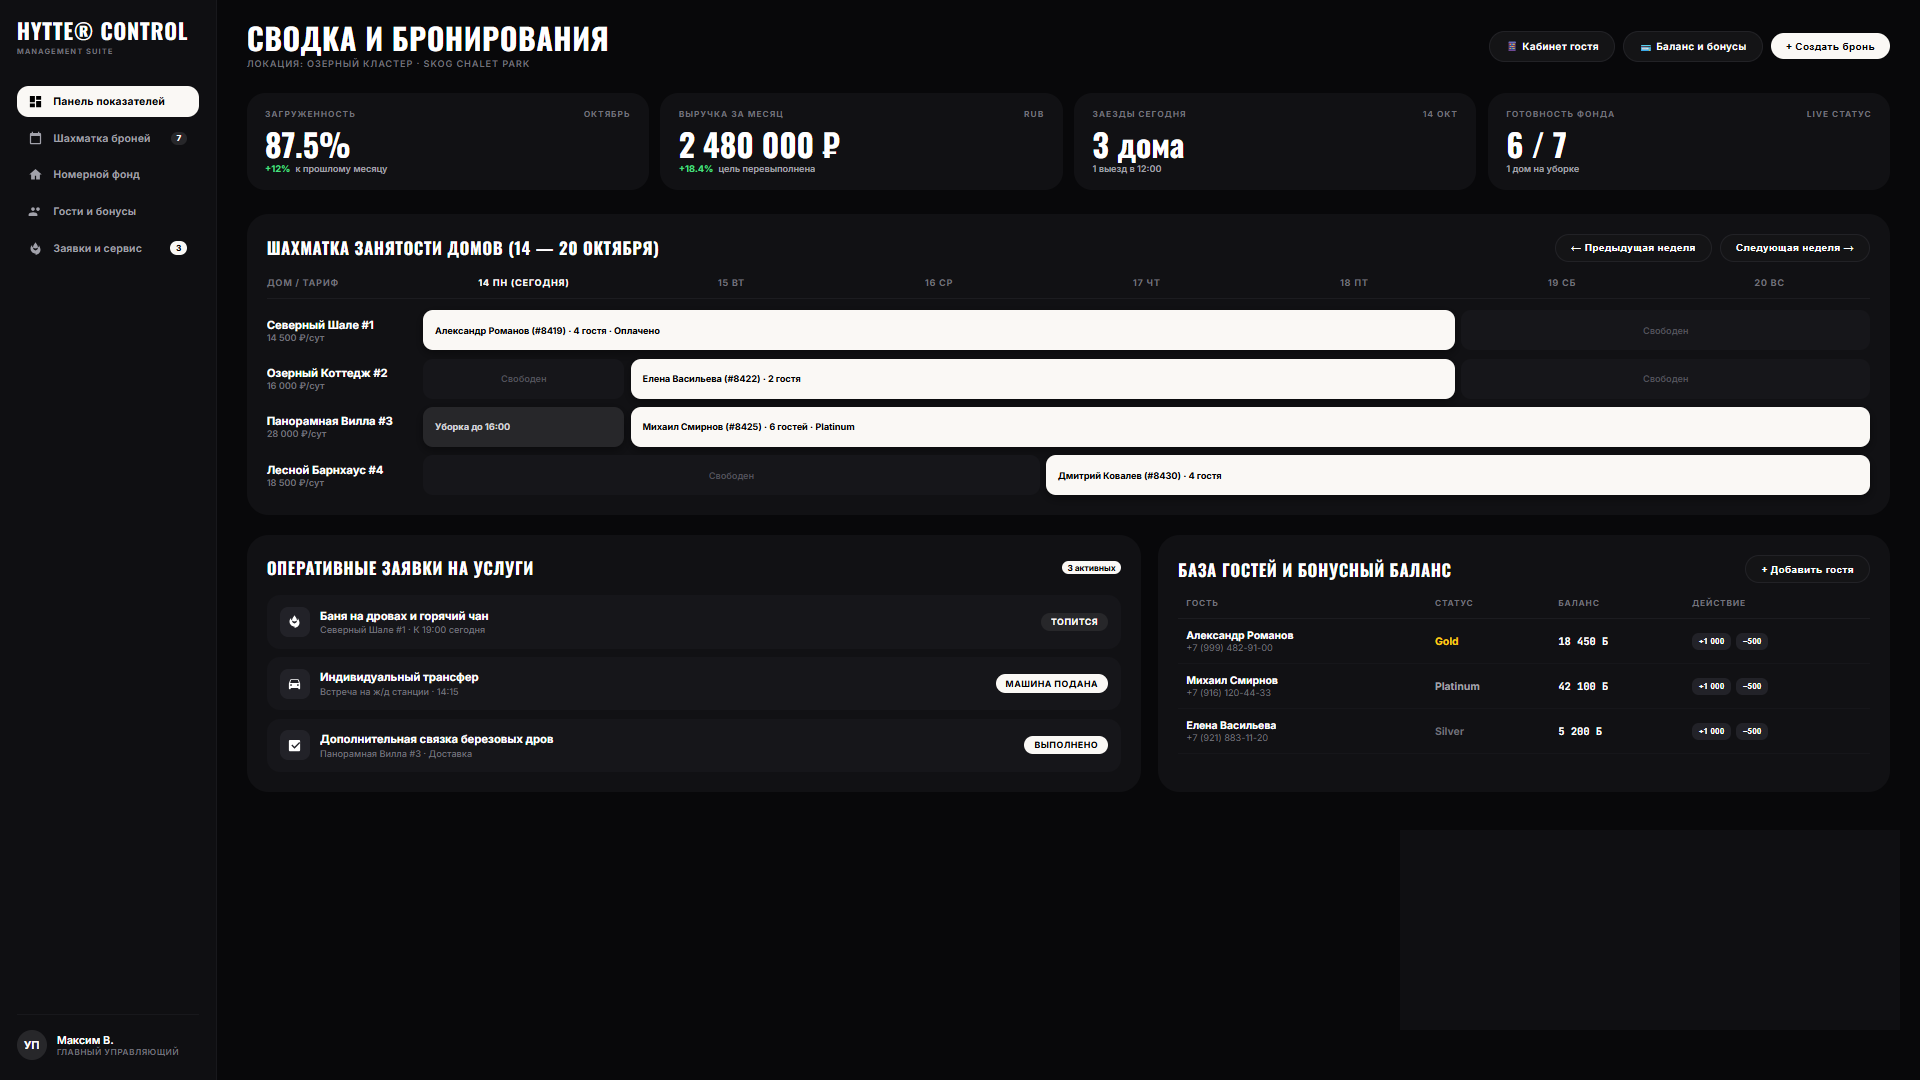Click МАШИНА ПОДАНА status badge
Image resolution: width=1920 pixels, height=1080 pixels.
pos(1051,684)
